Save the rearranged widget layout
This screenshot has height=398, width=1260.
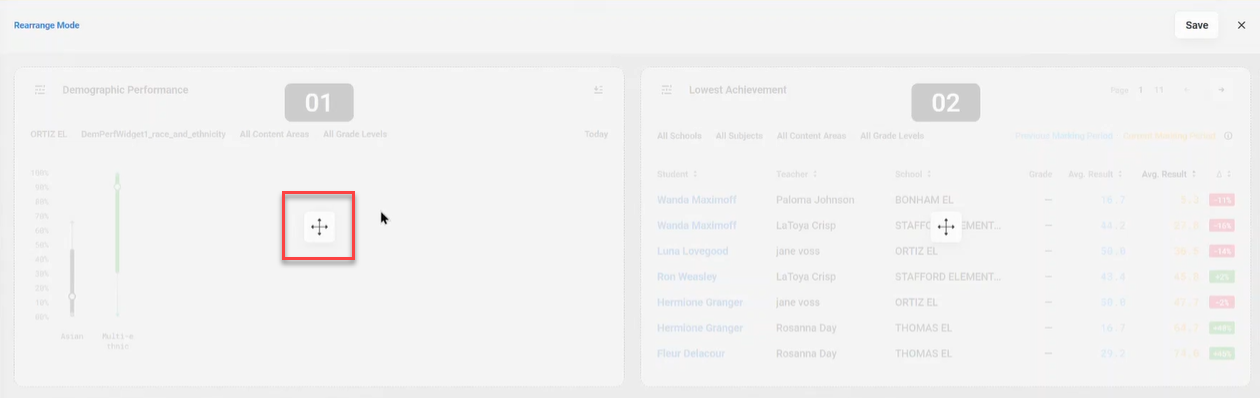[1196, 25]
